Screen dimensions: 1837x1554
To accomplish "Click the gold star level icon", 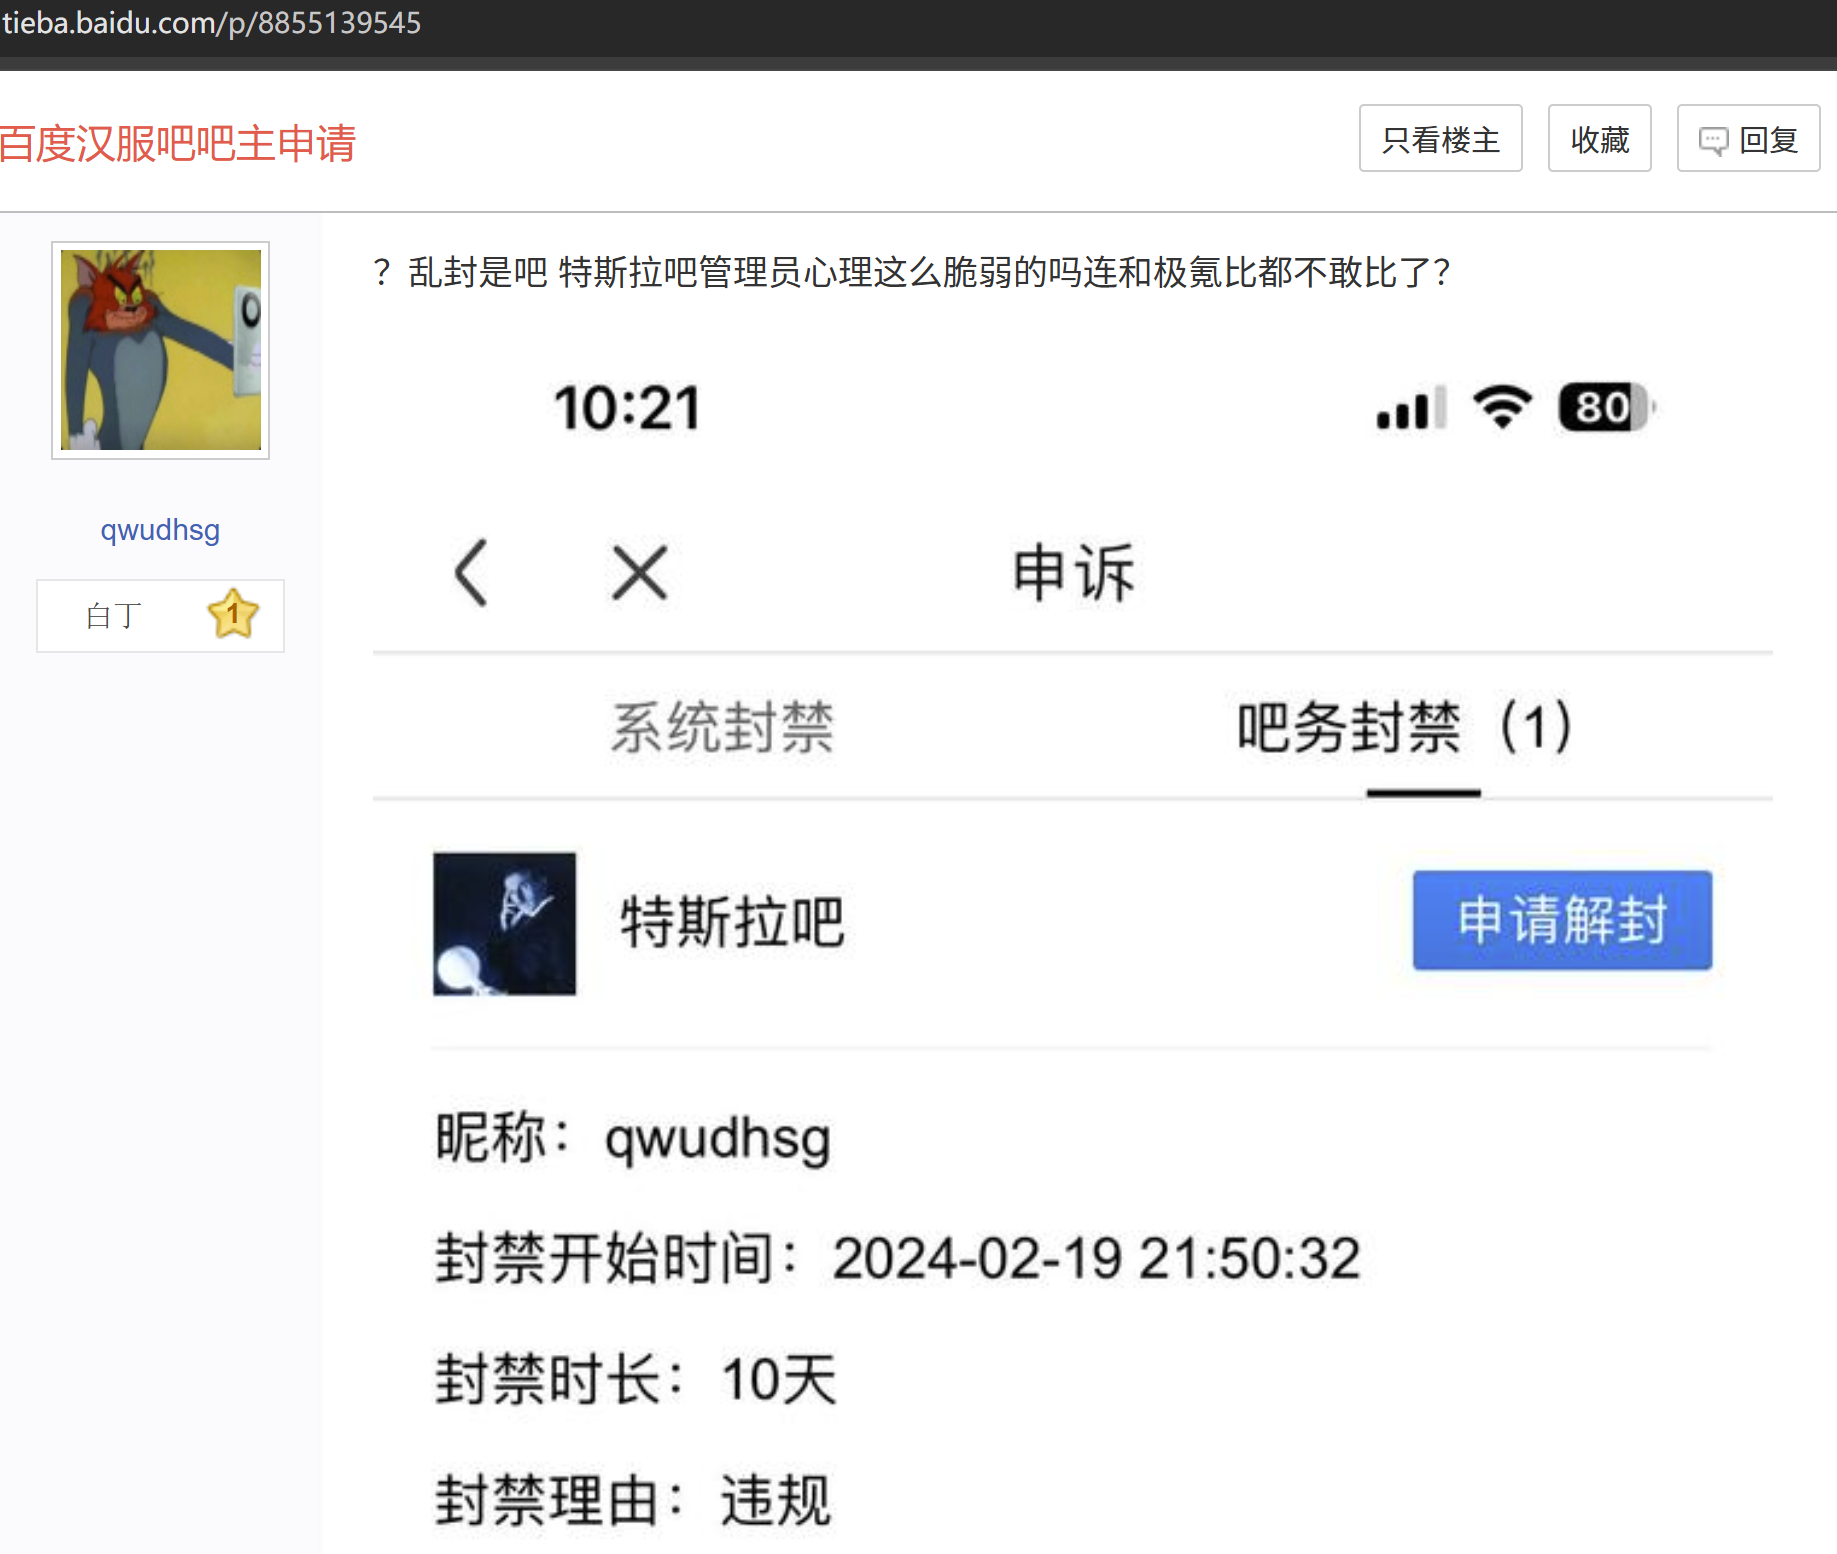I will [x=233, y=614].
